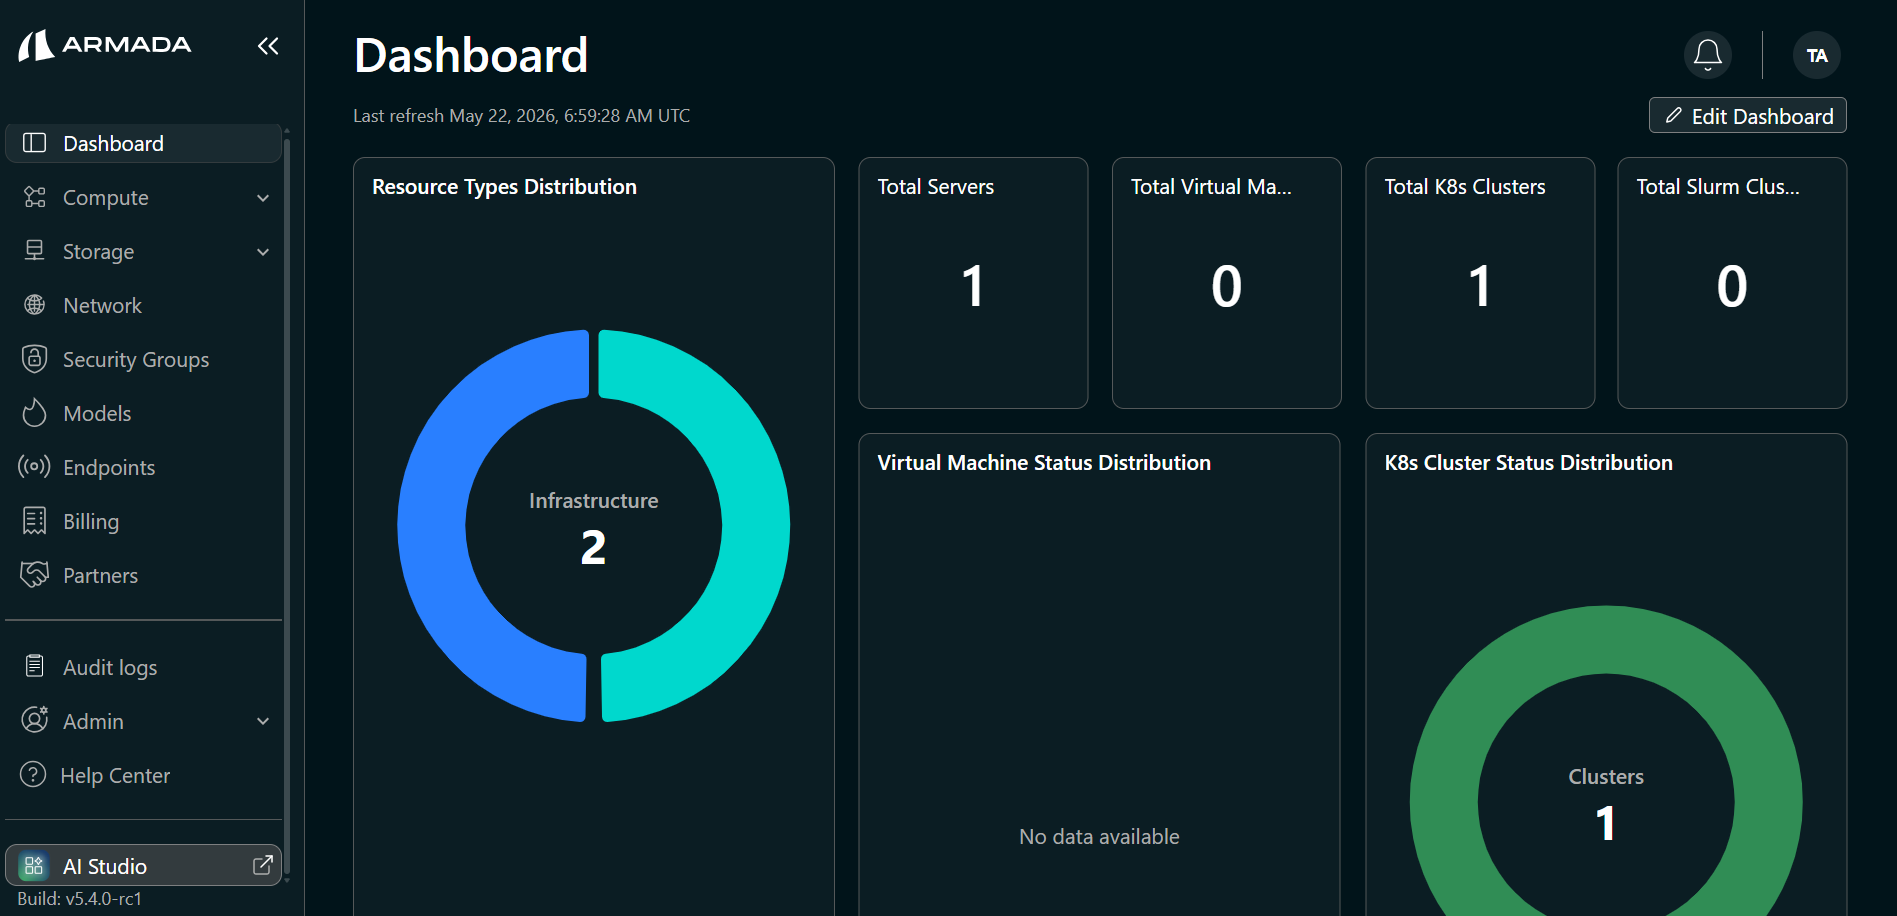Click the AI Studio external link icon
Image resolution: width=1897 pixels, height=916 pixels.
pos(263,866)
